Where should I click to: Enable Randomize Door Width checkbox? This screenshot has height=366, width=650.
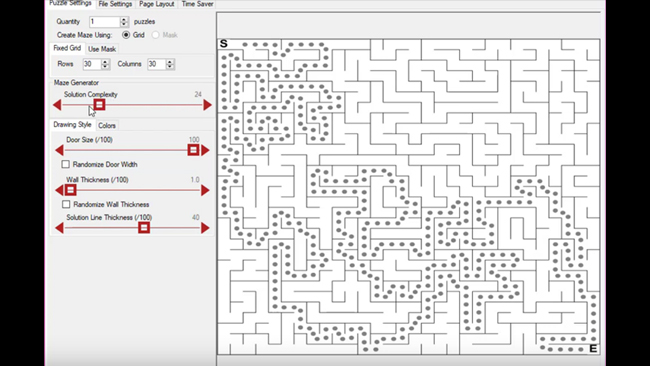(65, 165)
